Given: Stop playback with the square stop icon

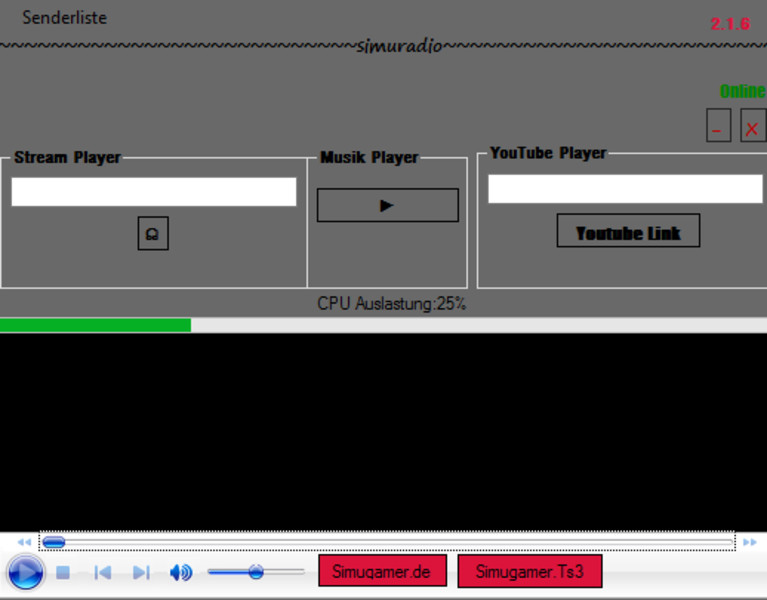Looking at the screenshot, I should point(62,573).
